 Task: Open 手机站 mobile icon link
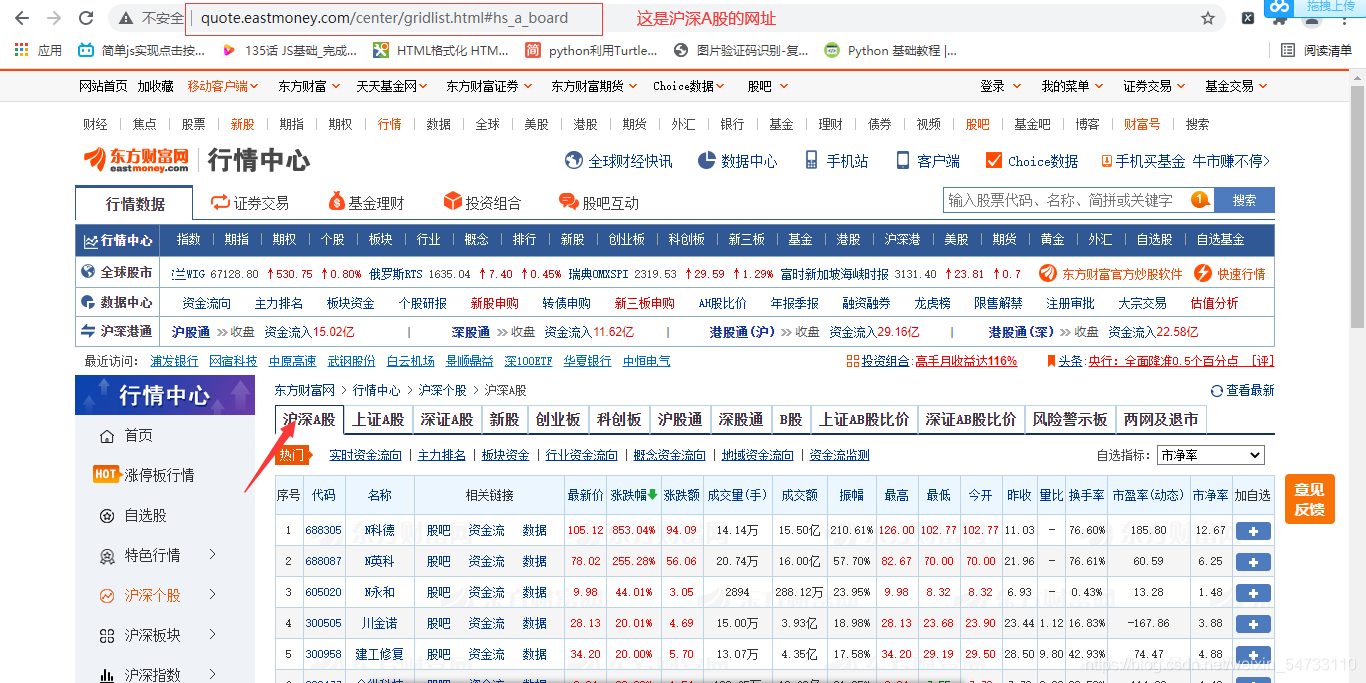point(837,161)
